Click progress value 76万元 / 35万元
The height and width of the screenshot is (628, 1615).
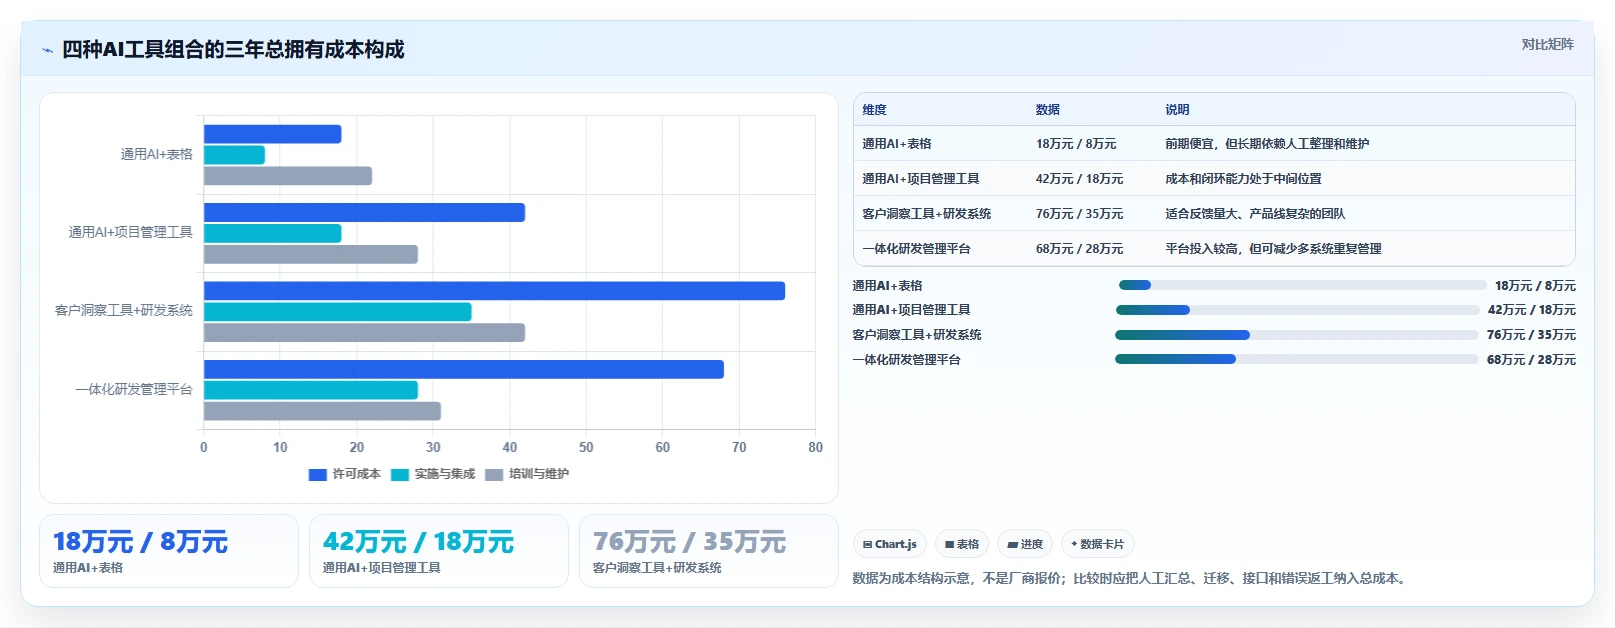(1531, 335)
